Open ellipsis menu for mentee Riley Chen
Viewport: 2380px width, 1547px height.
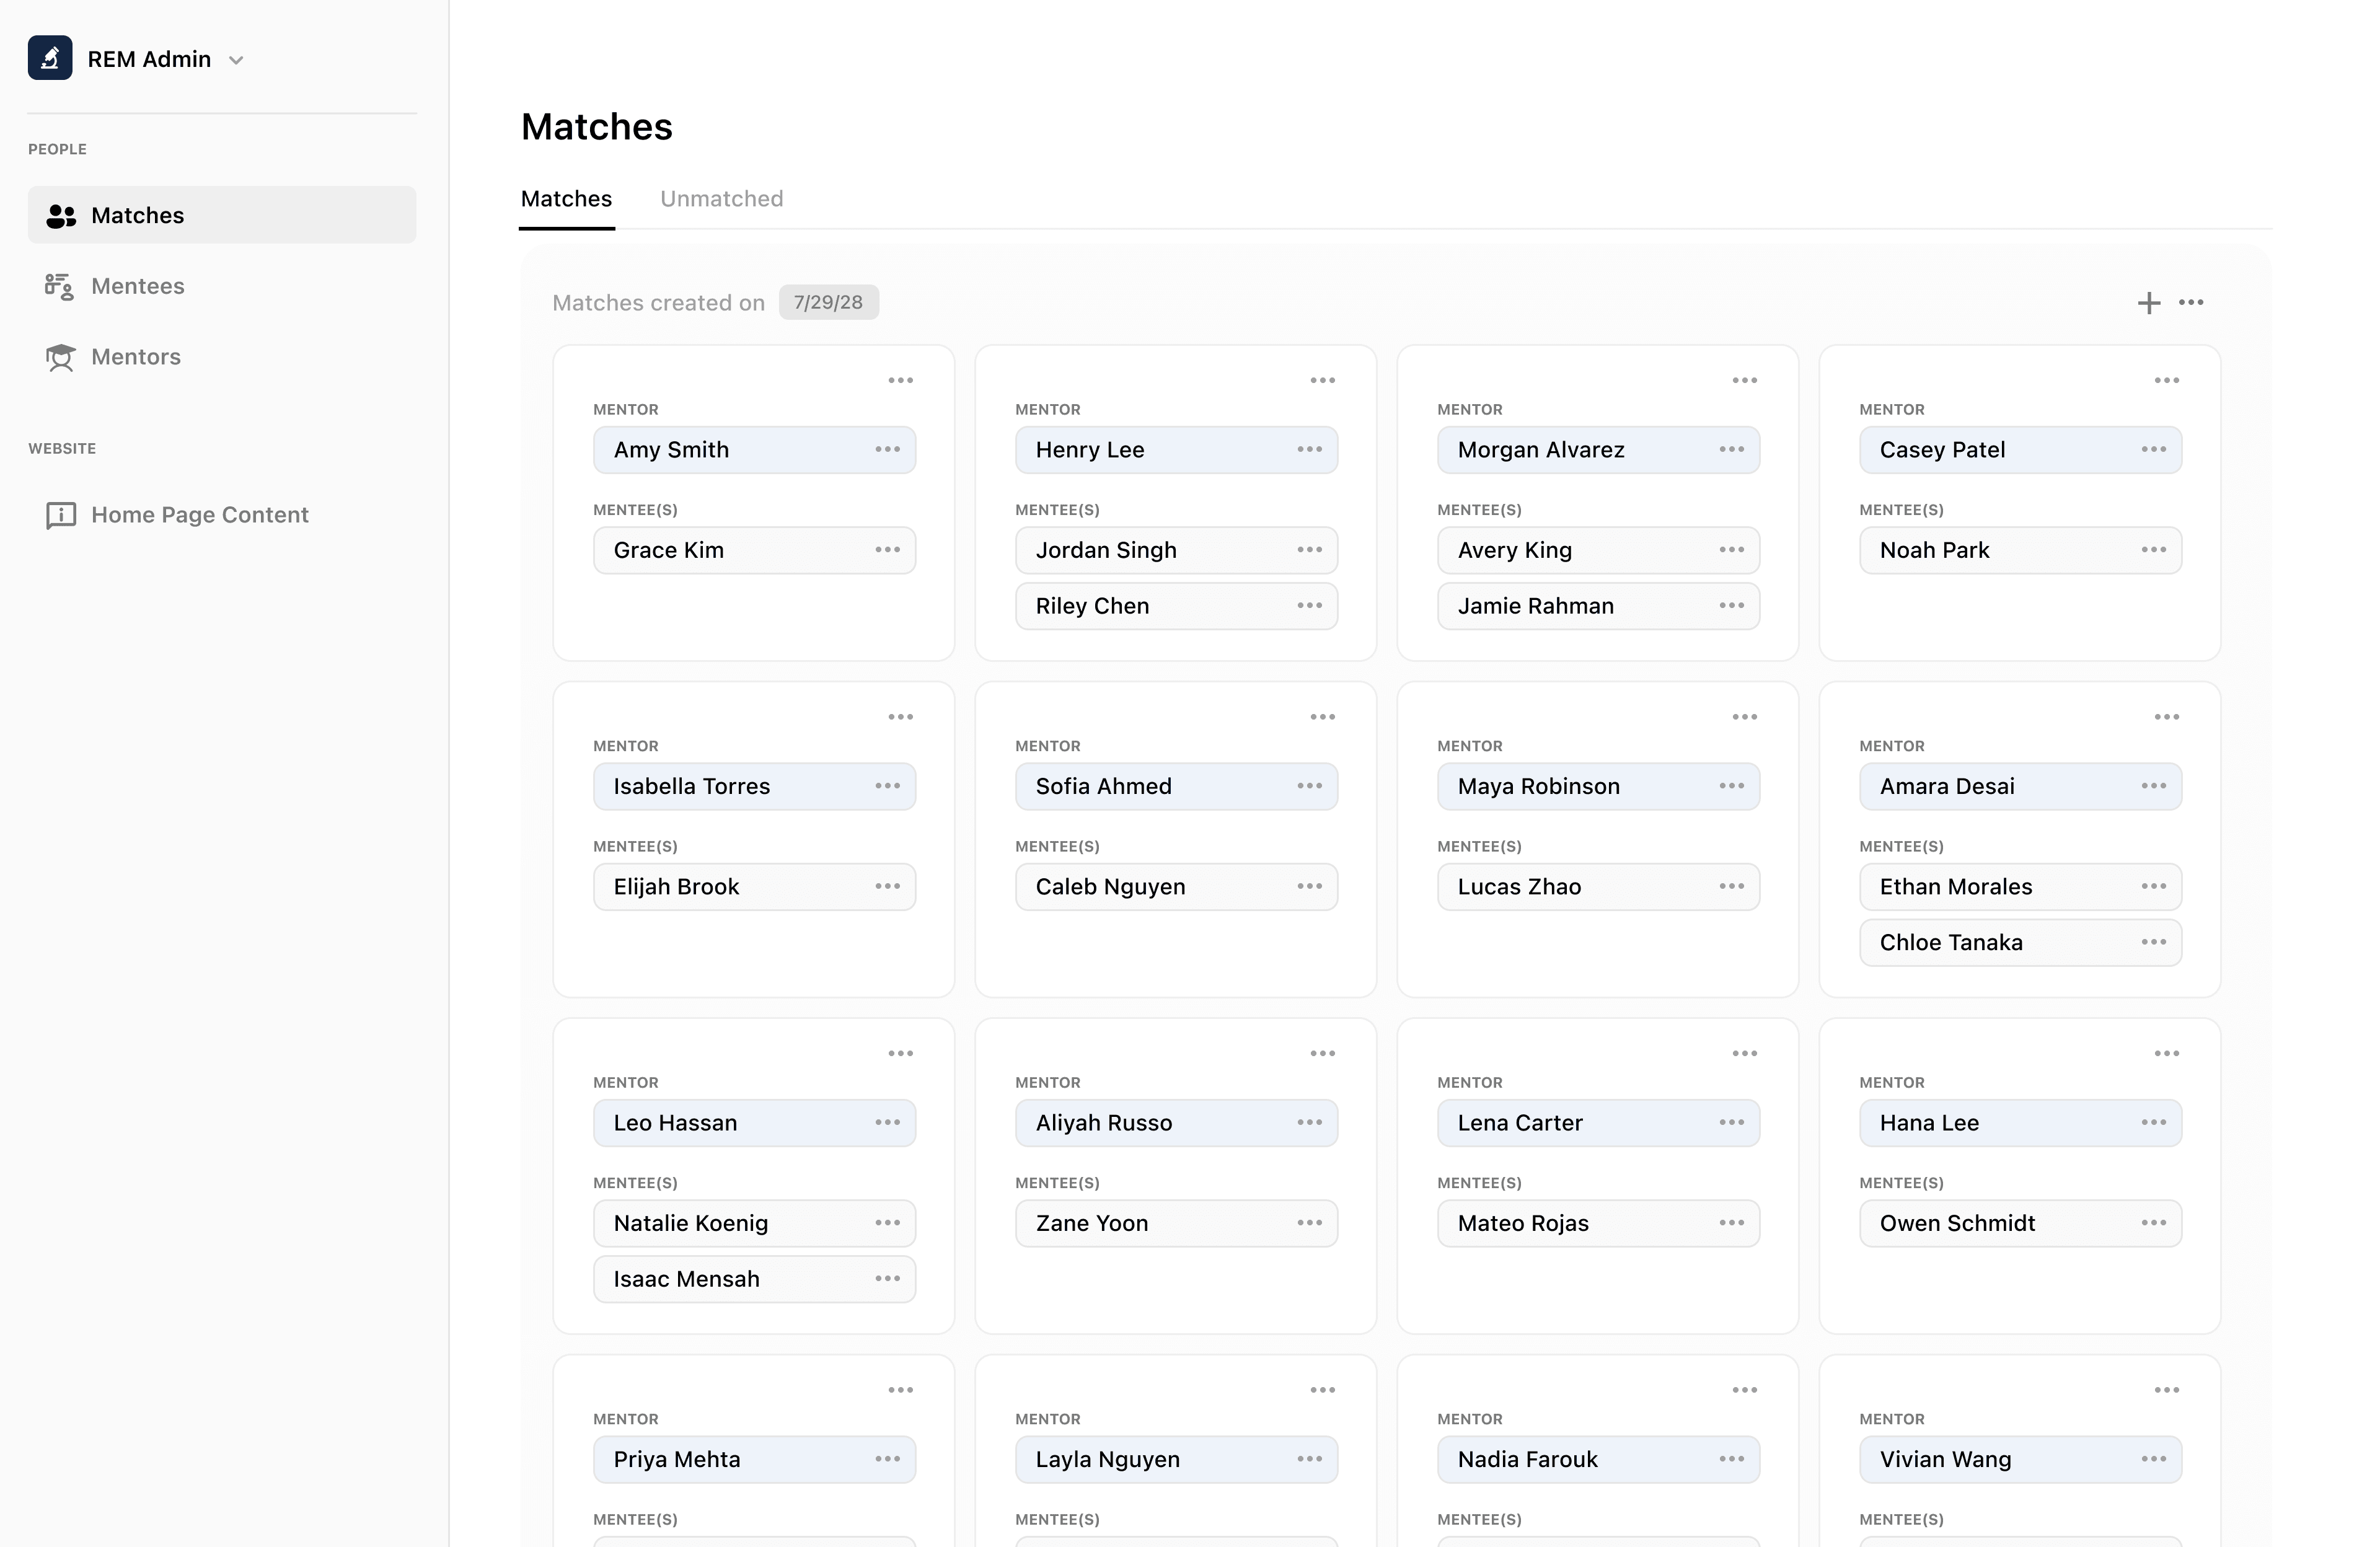[1309, 606]
